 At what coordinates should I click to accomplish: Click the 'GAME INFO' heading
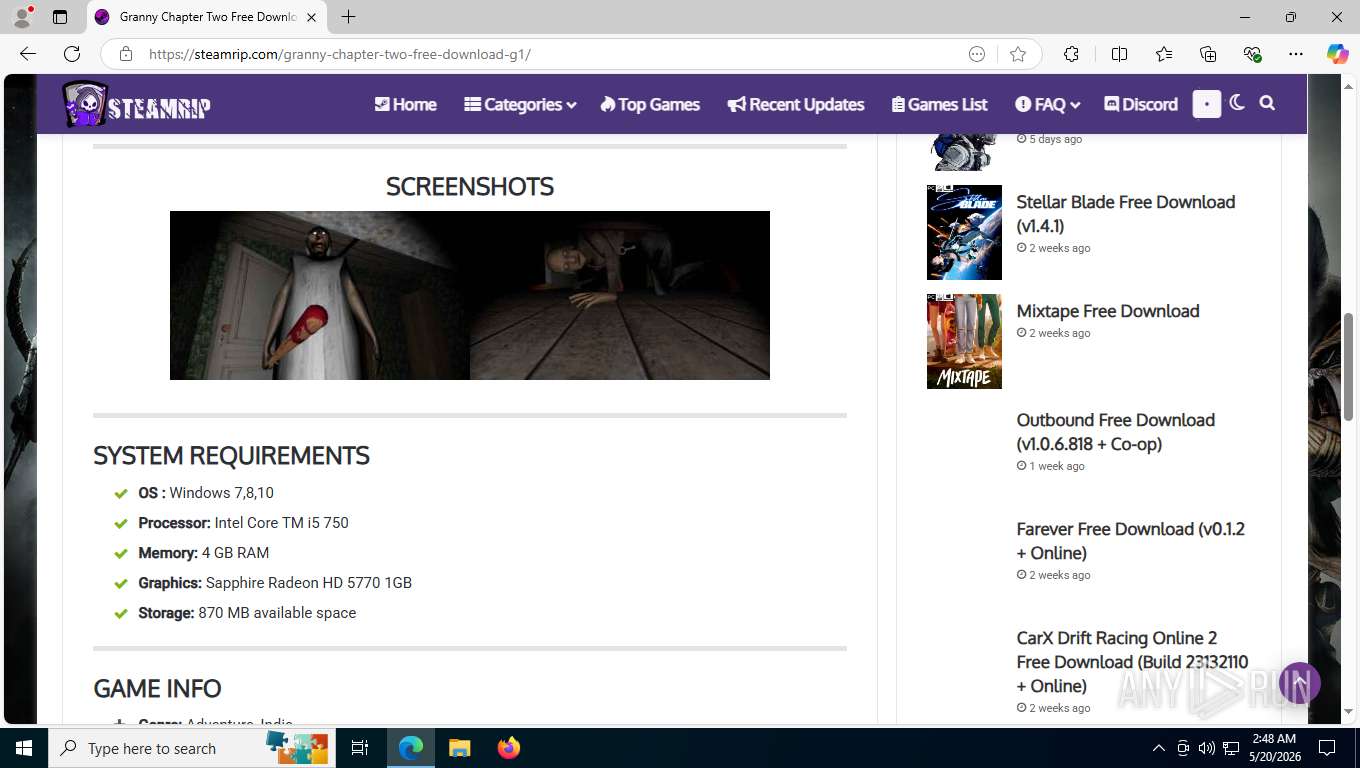(157, 689)
